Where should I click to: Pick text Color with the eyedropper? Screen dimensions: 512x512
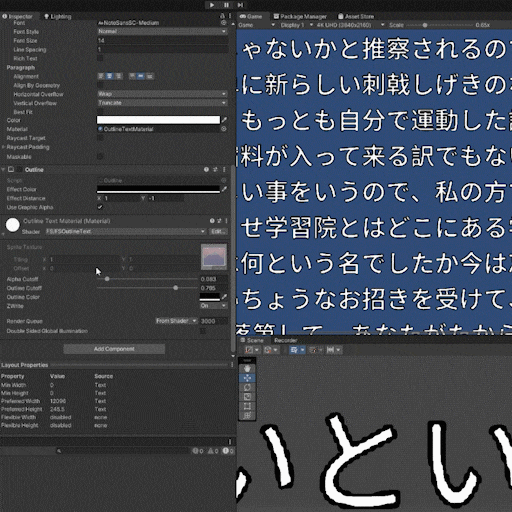click(x=224, y=120)
